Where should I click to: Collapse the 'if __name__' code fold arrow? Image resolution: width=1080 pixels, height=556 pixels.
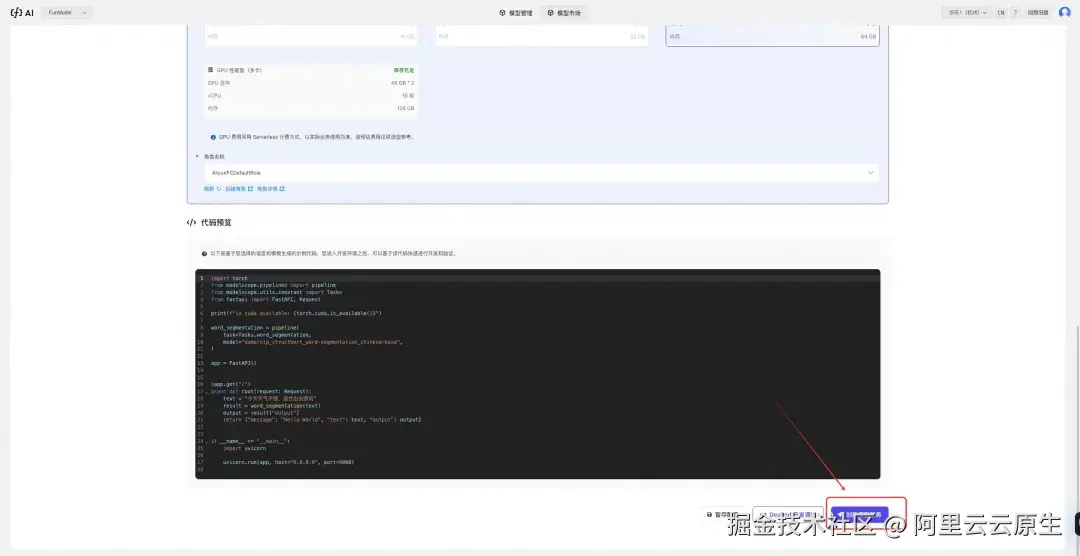coord(205,441)
